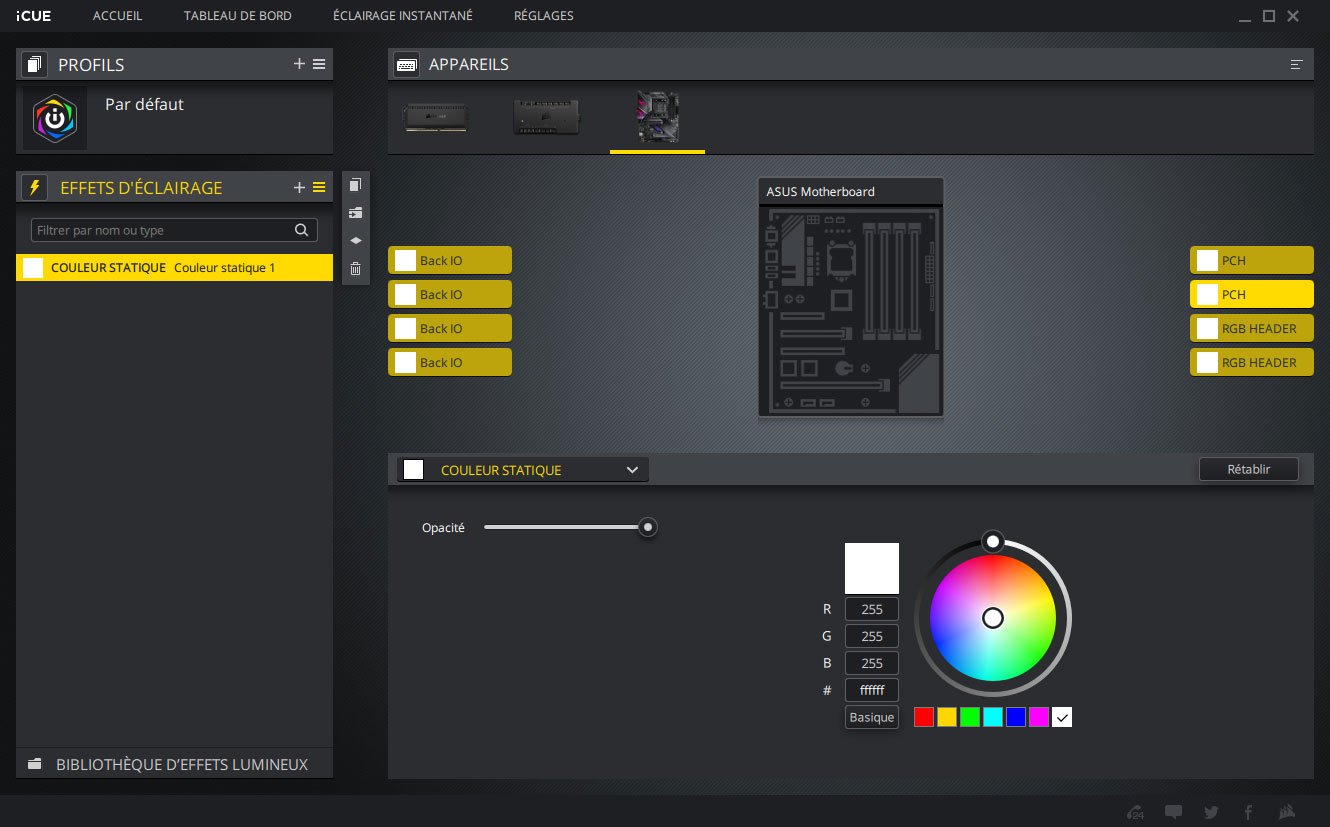The height and width of the screenshot is (827, 1330).
Task: Click the search magnifier in filter box
Action: (301, 230)
